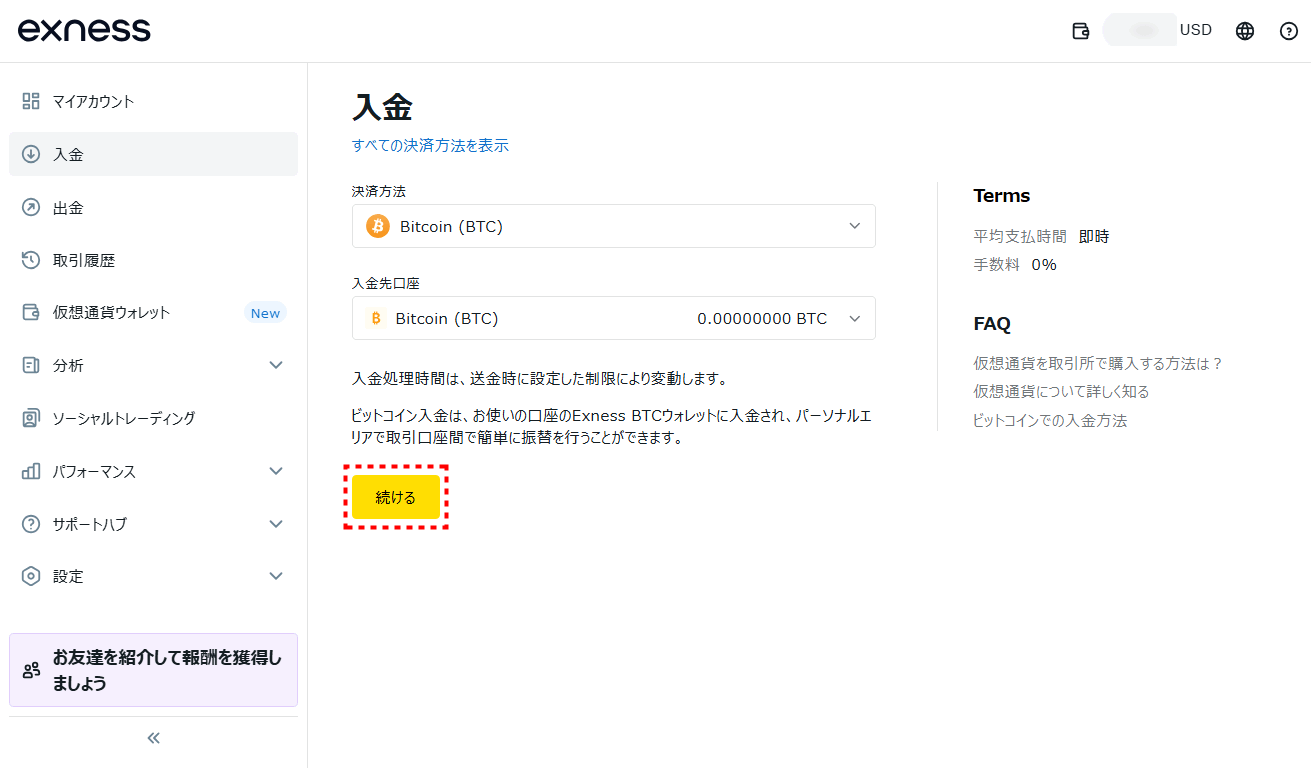1311x768 pixels.
Task: Click the FAQ heading
Action: tap(992, 324)
